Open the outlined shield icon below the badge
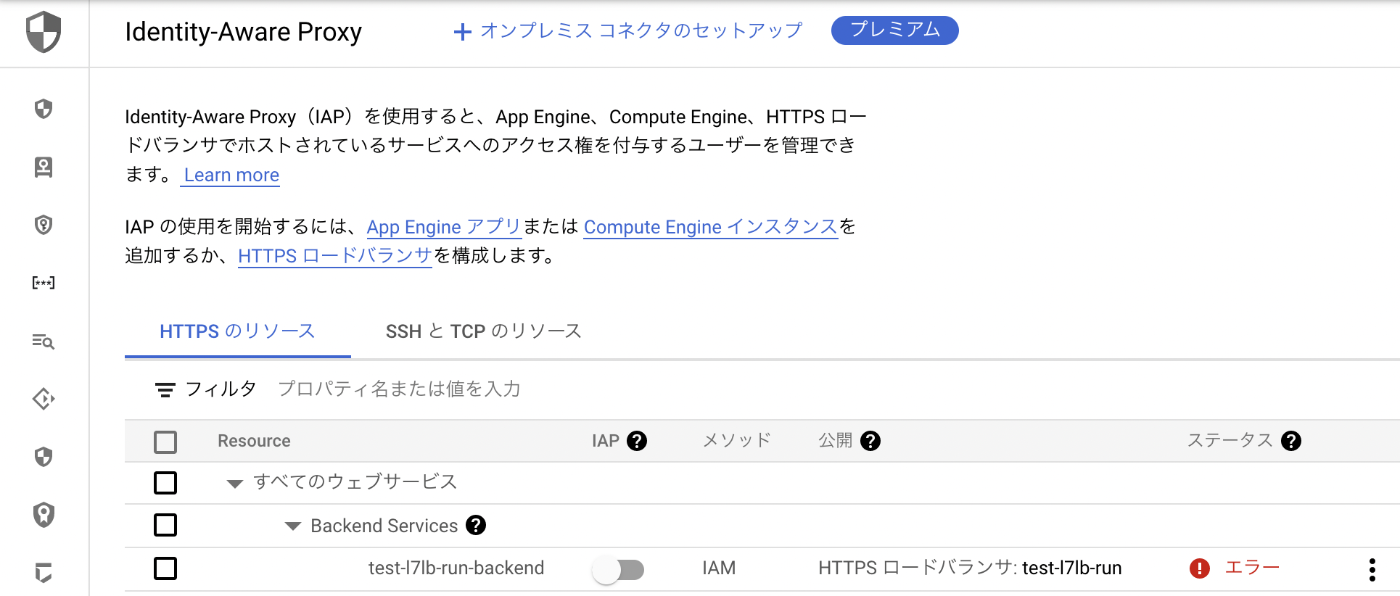The width and height of the screenshot is (1400, 596). tap(43, 225)
